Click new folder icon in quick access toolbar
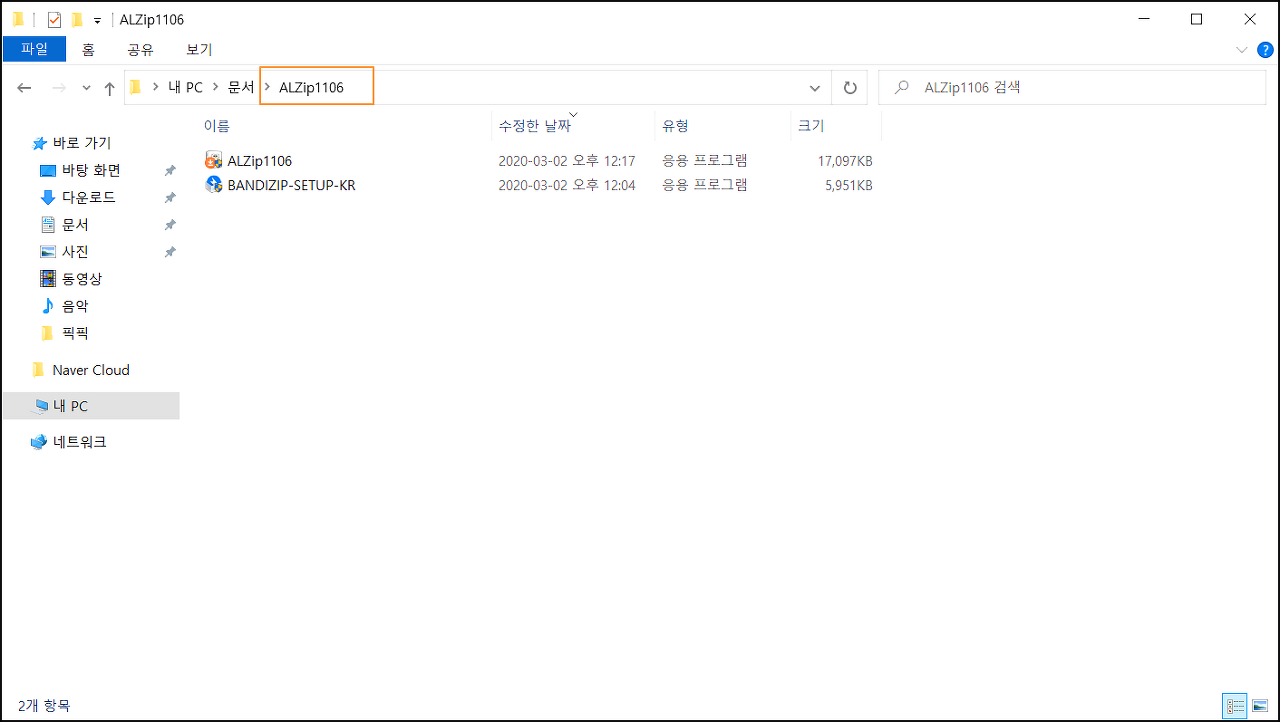This screenshot has width=1280, height=722. pyautogui.click(x=77, y=20)
